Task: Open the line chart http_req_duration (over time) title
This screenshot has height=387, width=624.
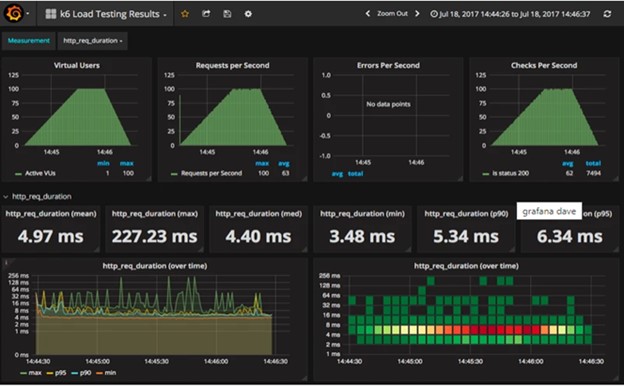Action: [x=155, y=266]
